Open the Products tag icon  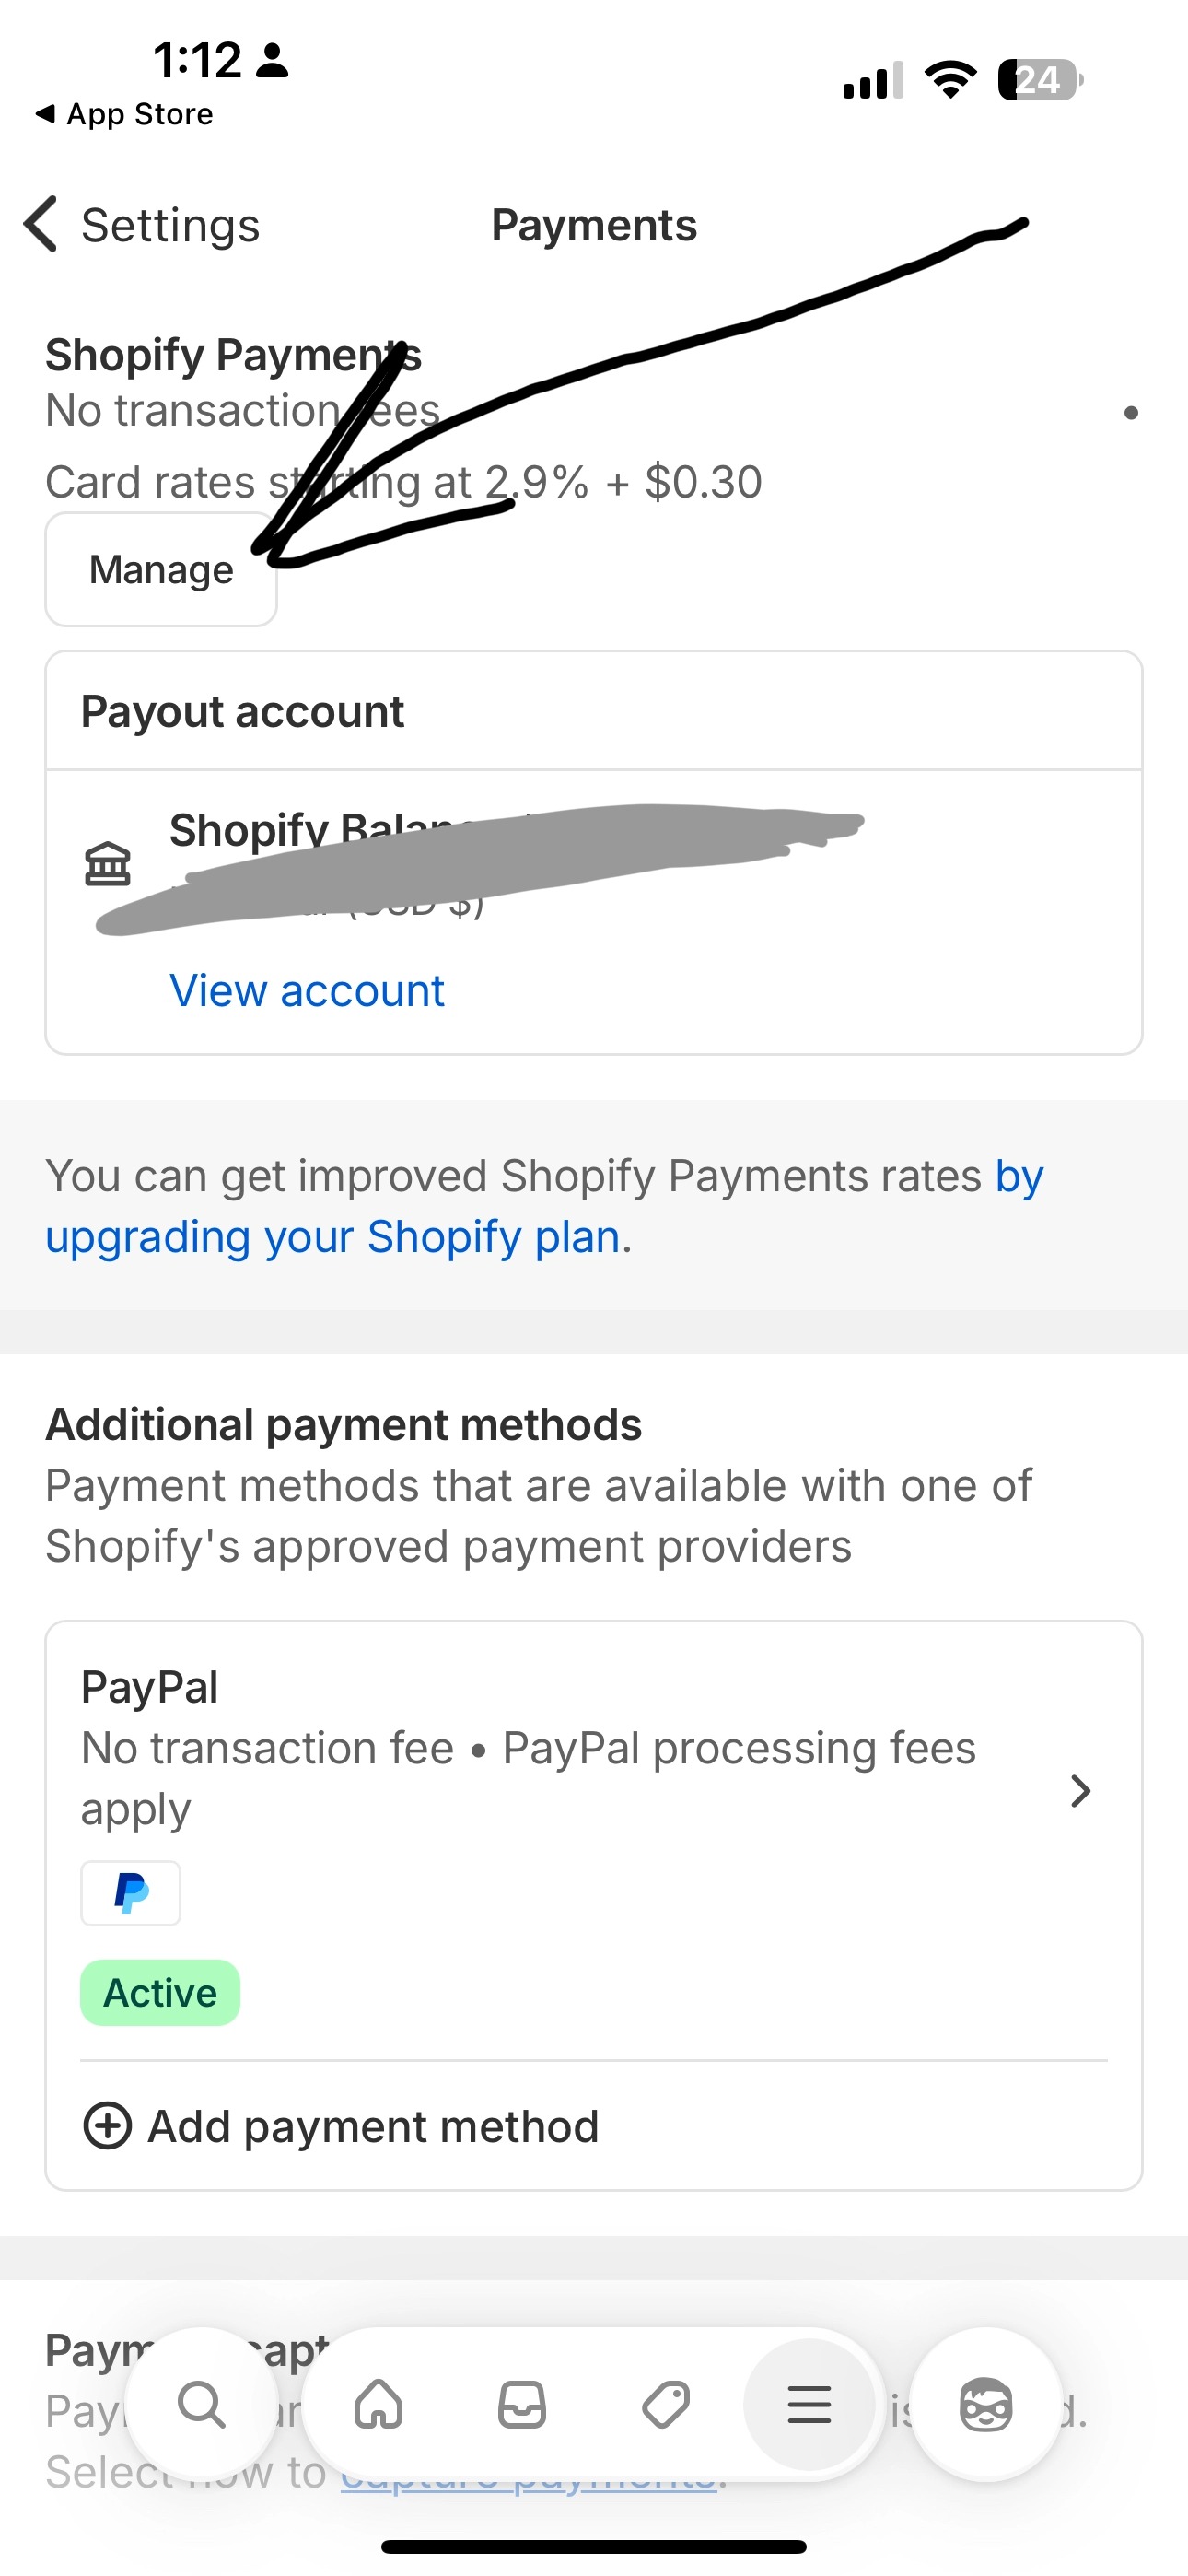[666, 2404]
